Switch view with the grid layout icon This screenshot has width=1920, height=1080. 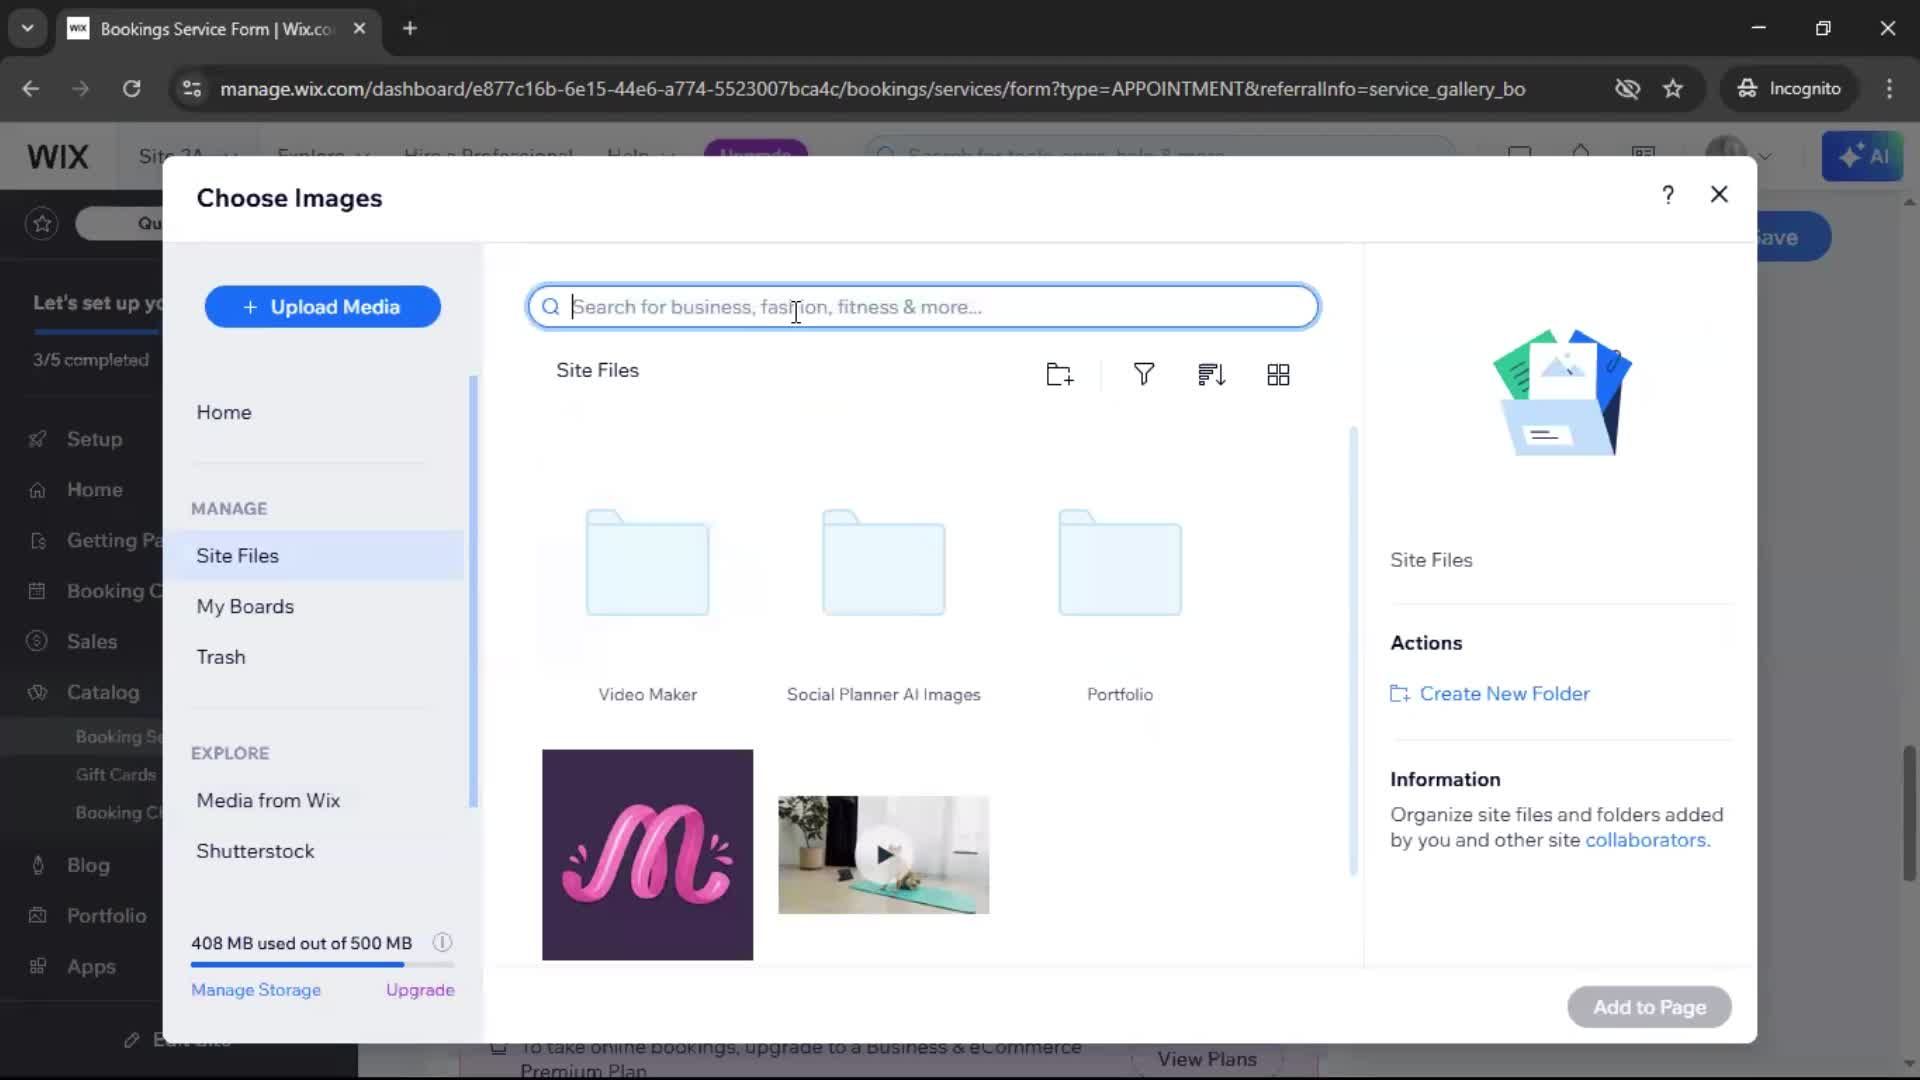[1278, 375]
